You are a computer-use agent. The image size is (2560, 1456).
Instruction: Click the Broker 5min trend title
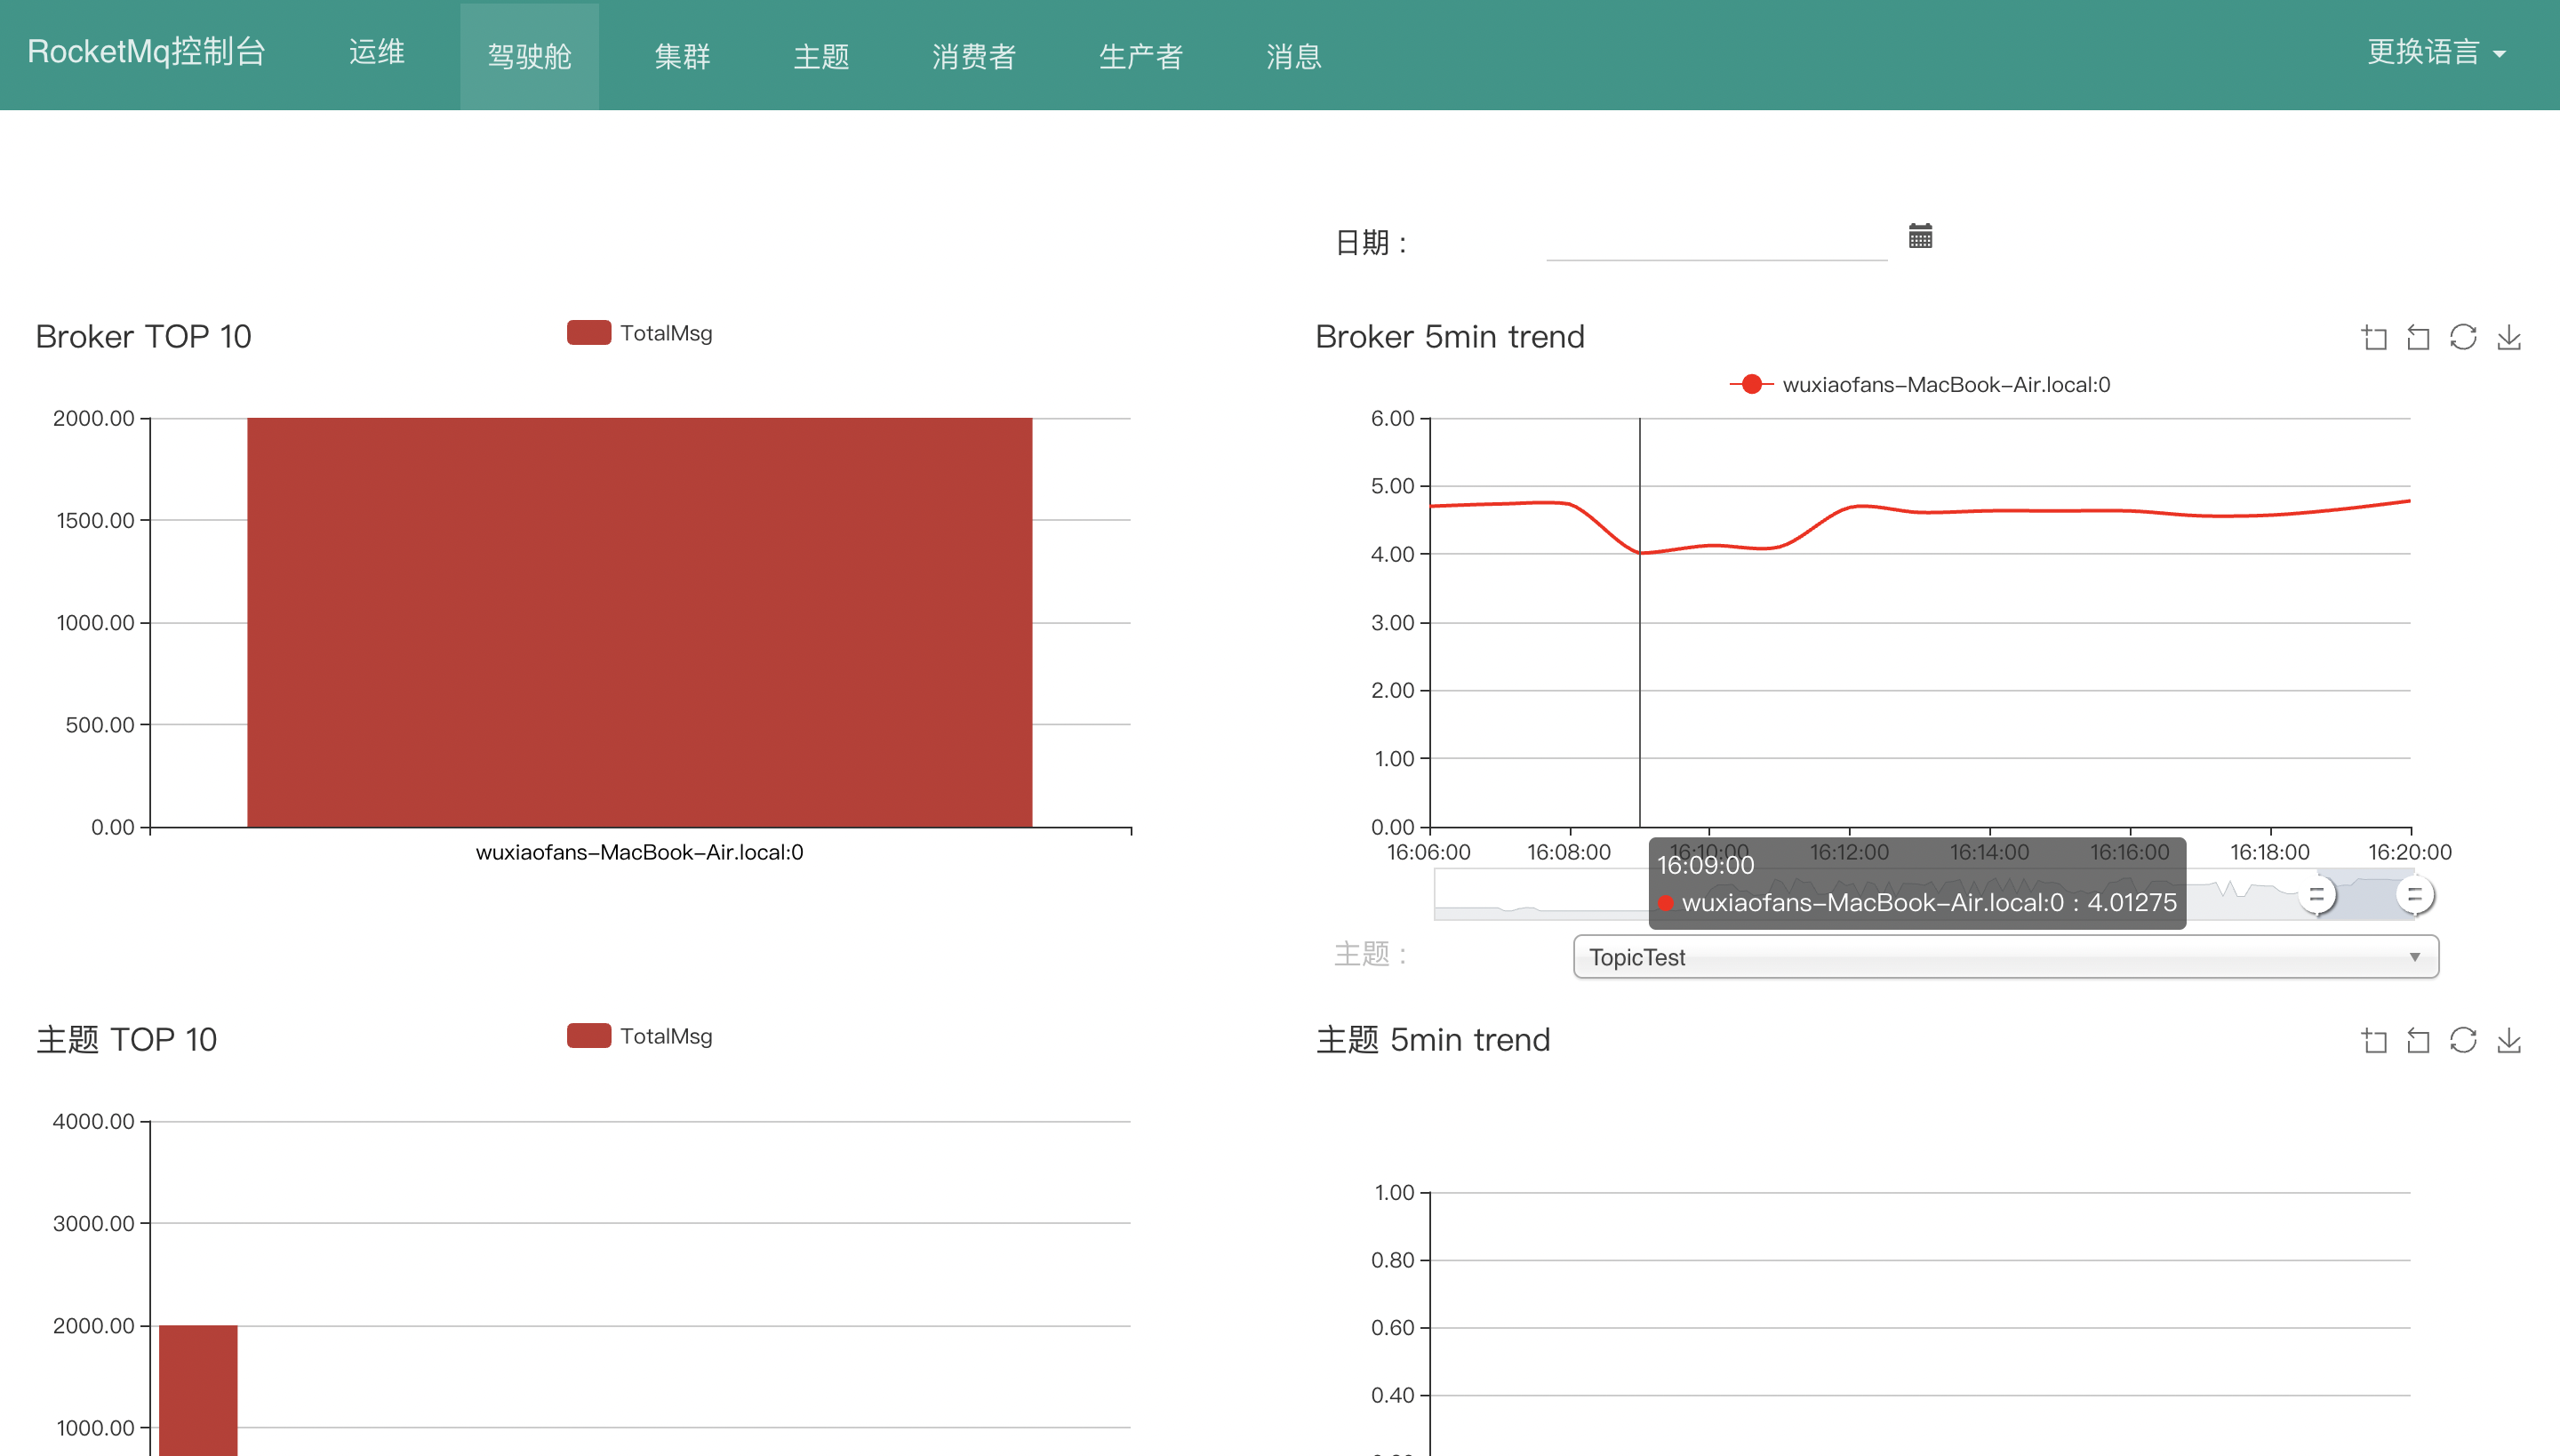pos(1450,337)
